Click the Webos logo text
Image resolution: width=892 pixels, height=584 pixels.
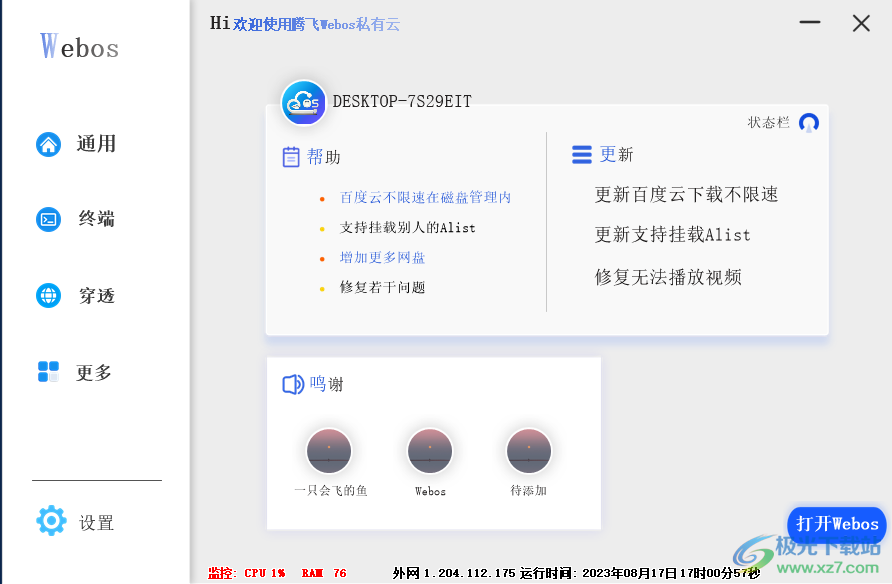(x=79, y=47)
